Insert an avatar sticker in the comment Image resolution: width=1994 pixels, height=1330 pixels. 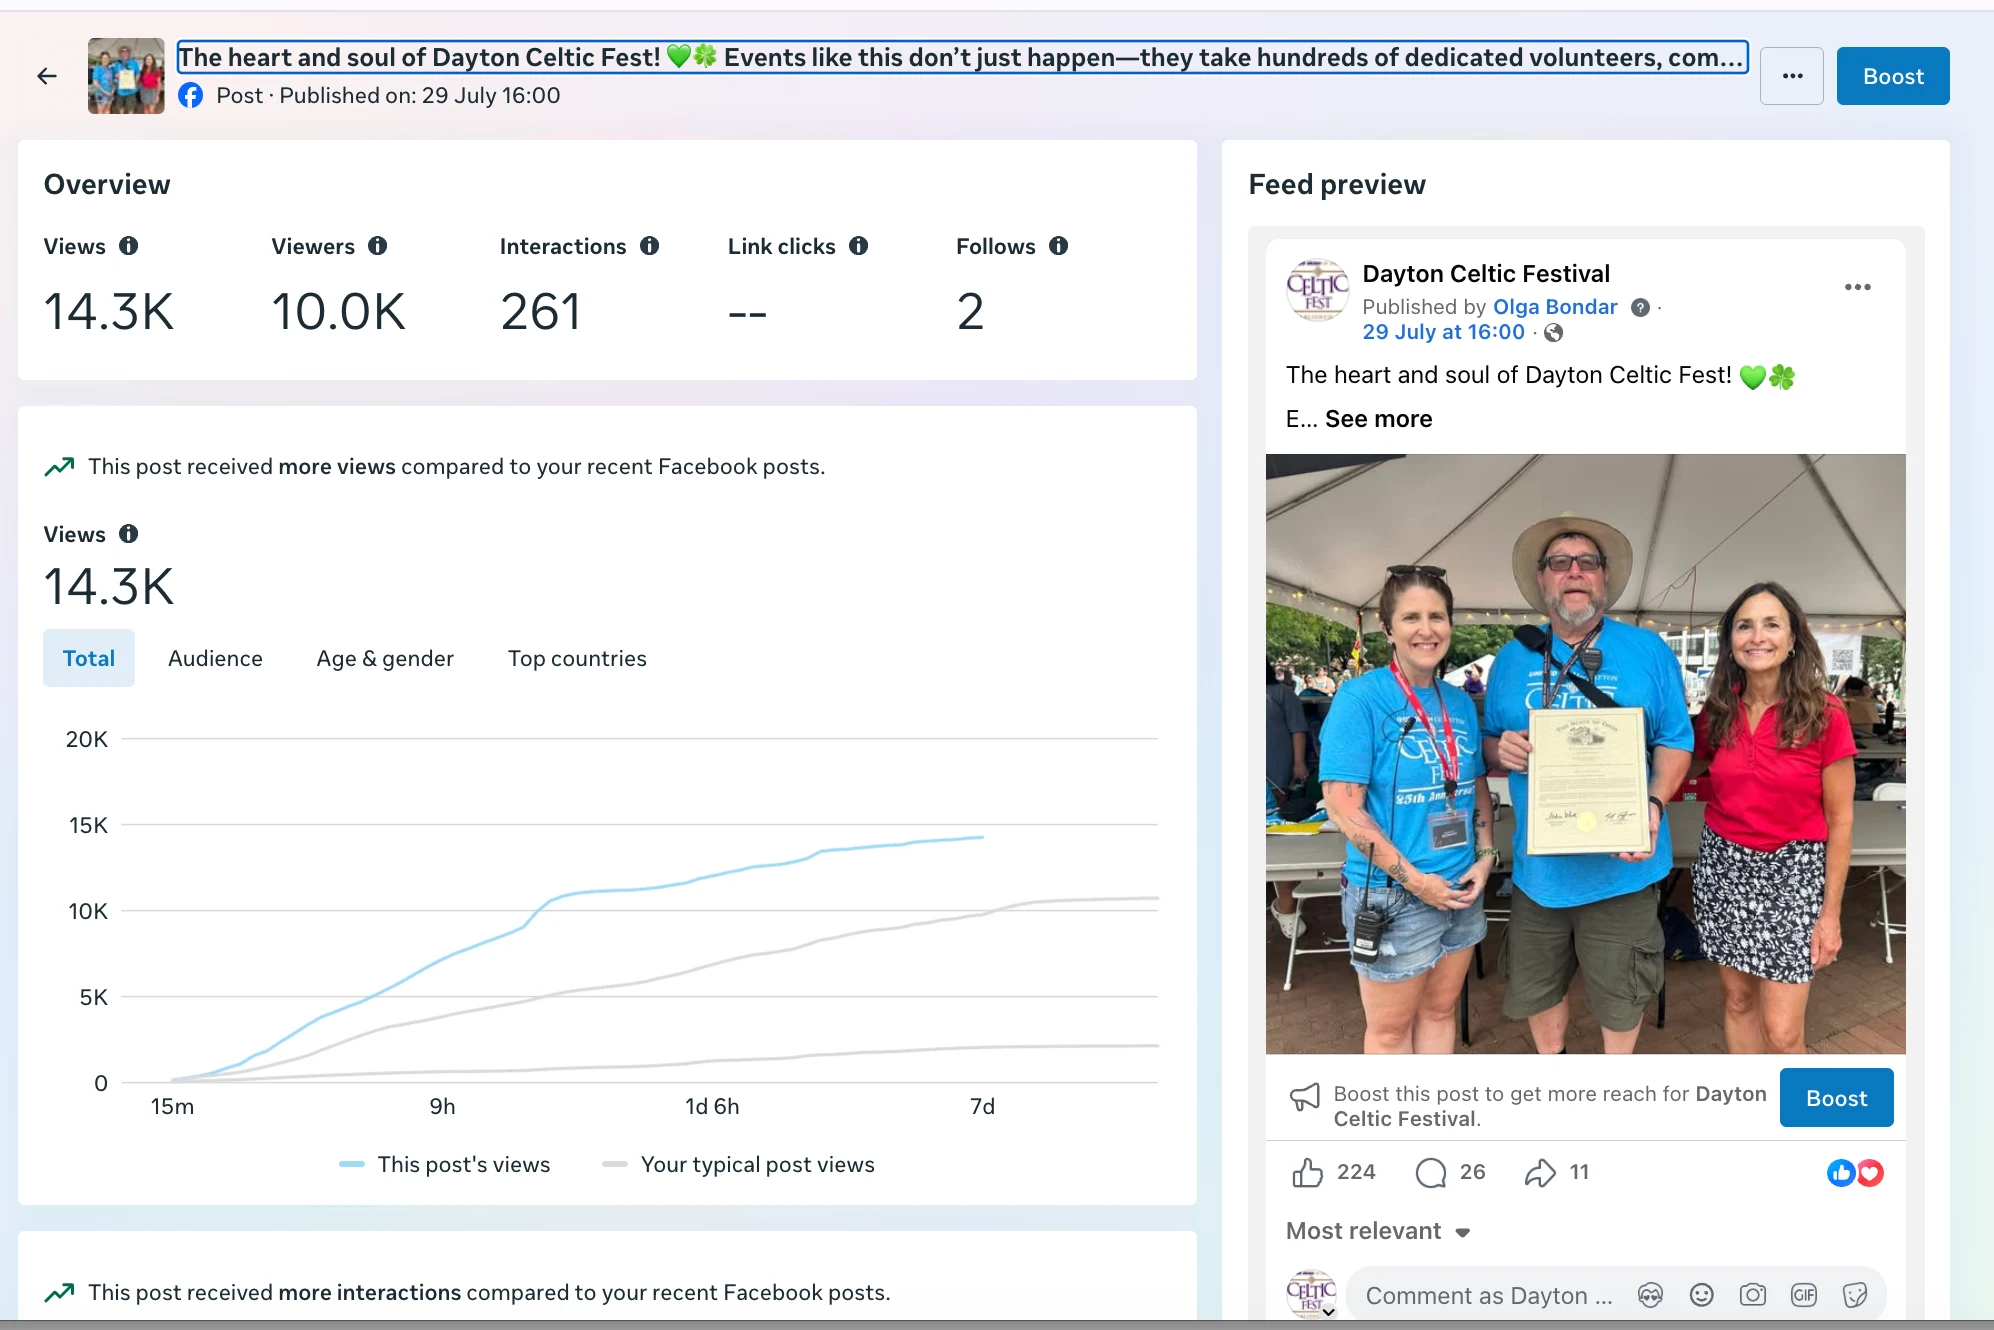[1650, 1295]
